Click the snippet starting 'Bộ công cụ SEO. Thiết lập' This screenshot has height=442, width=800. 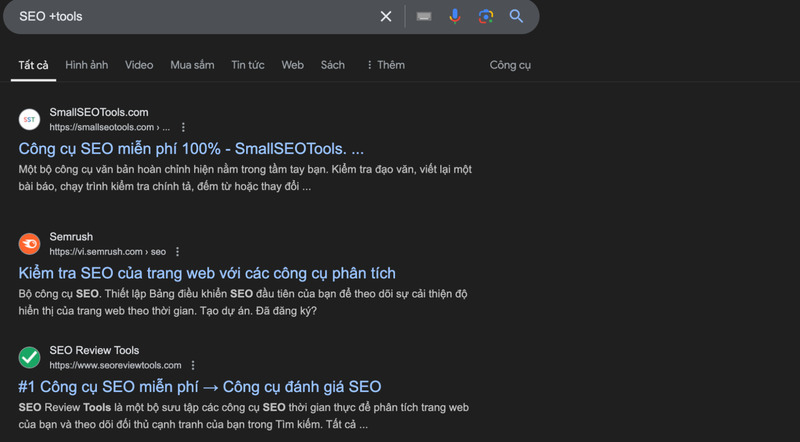243,302
